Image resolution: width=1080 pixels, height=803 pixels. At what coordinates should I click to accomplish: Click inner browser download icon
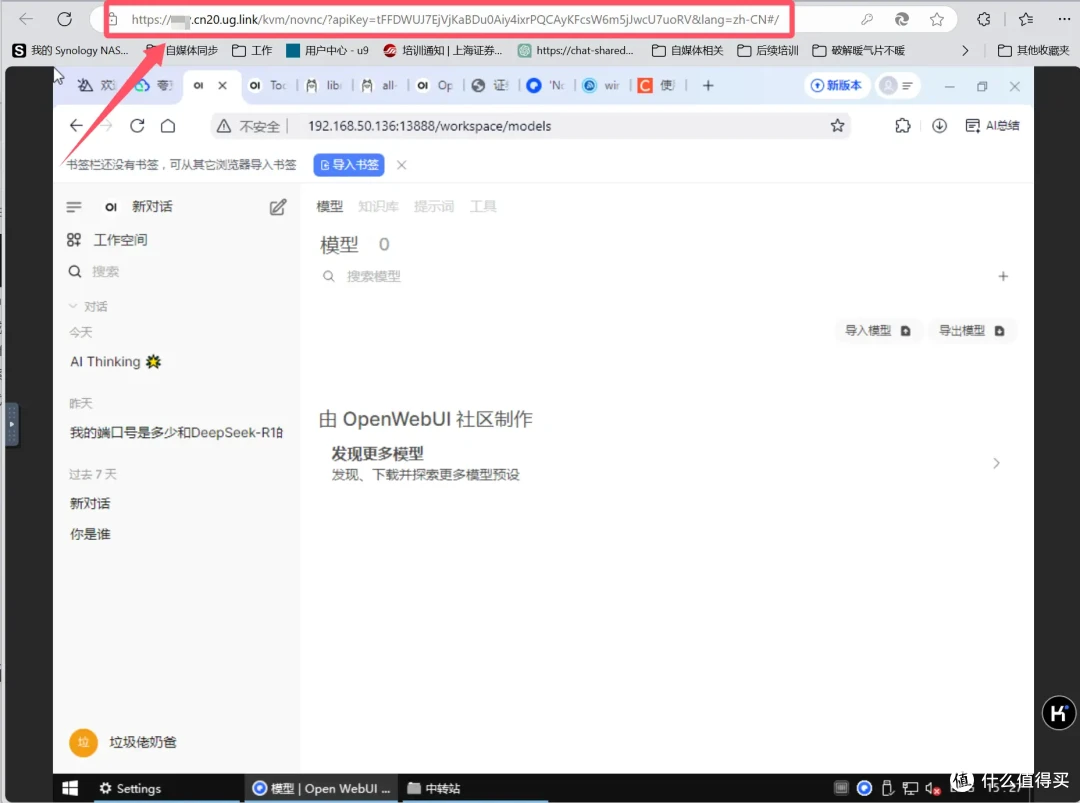coord(938,125)
